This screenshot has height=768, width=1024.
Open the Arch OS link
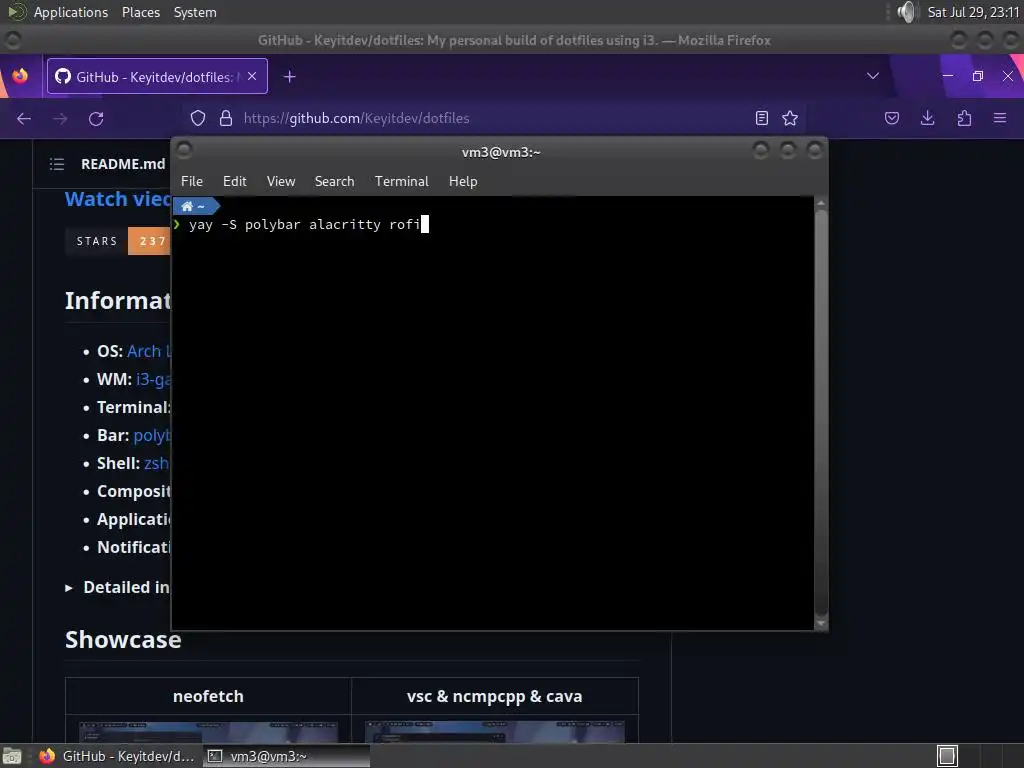pyautogui.click(x=149, y=351)
